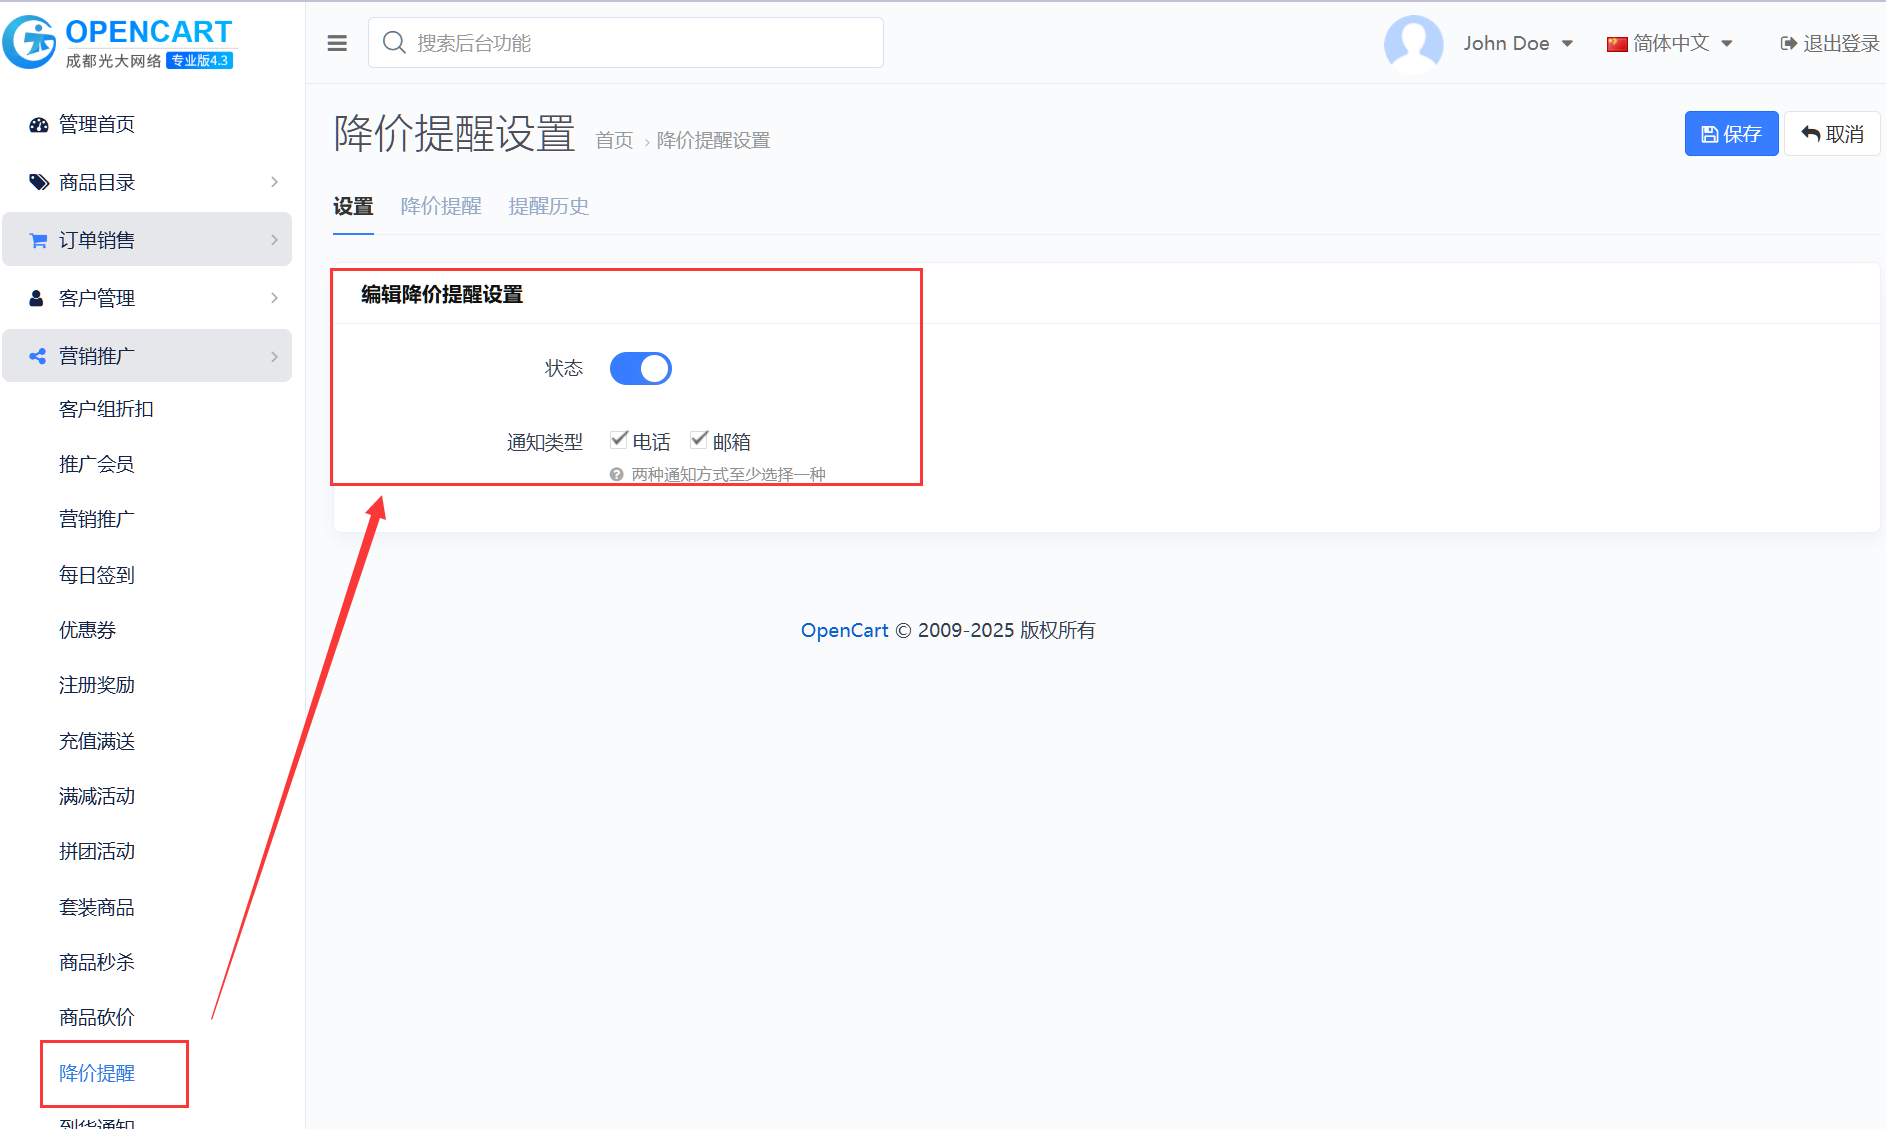1886x1129 pixels.
Task: Click John Doe's avatar image
Action: click(x=1412, y=43)
